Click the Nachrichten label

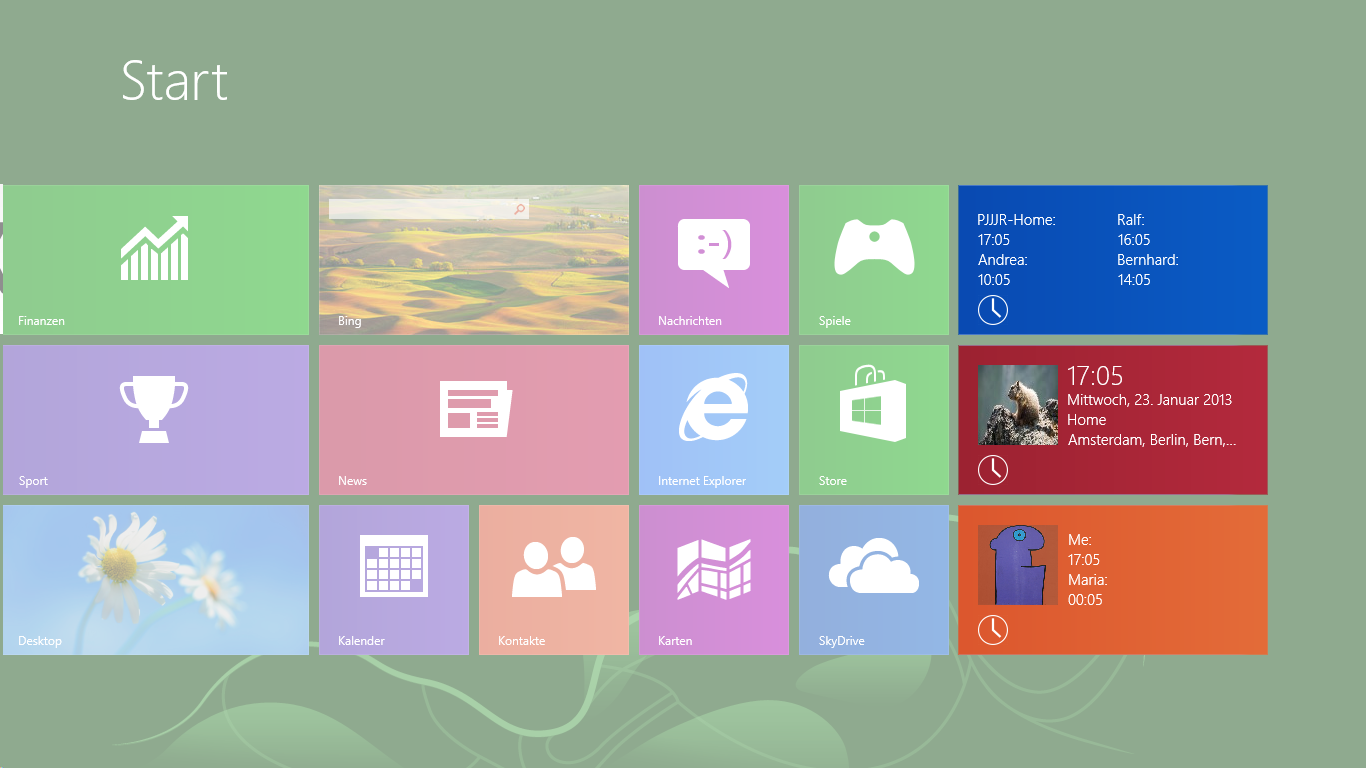pyautogui.click(x=690, y=321)
